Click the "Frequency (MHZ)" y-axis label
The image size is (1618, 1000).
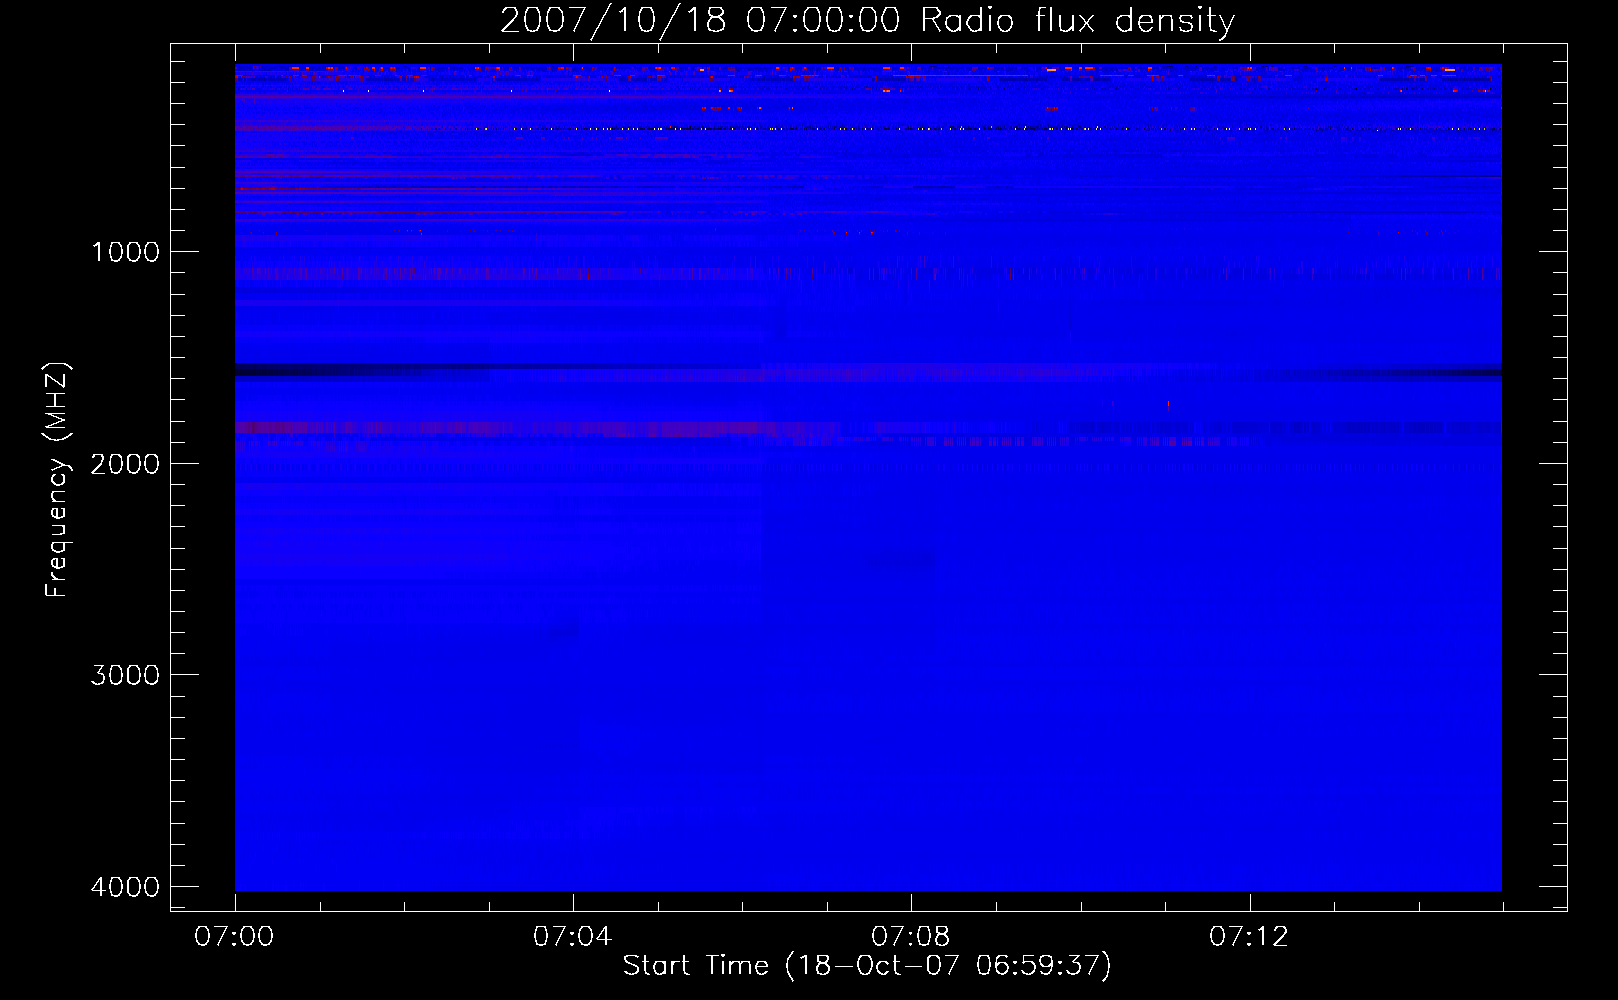(58, 480)
